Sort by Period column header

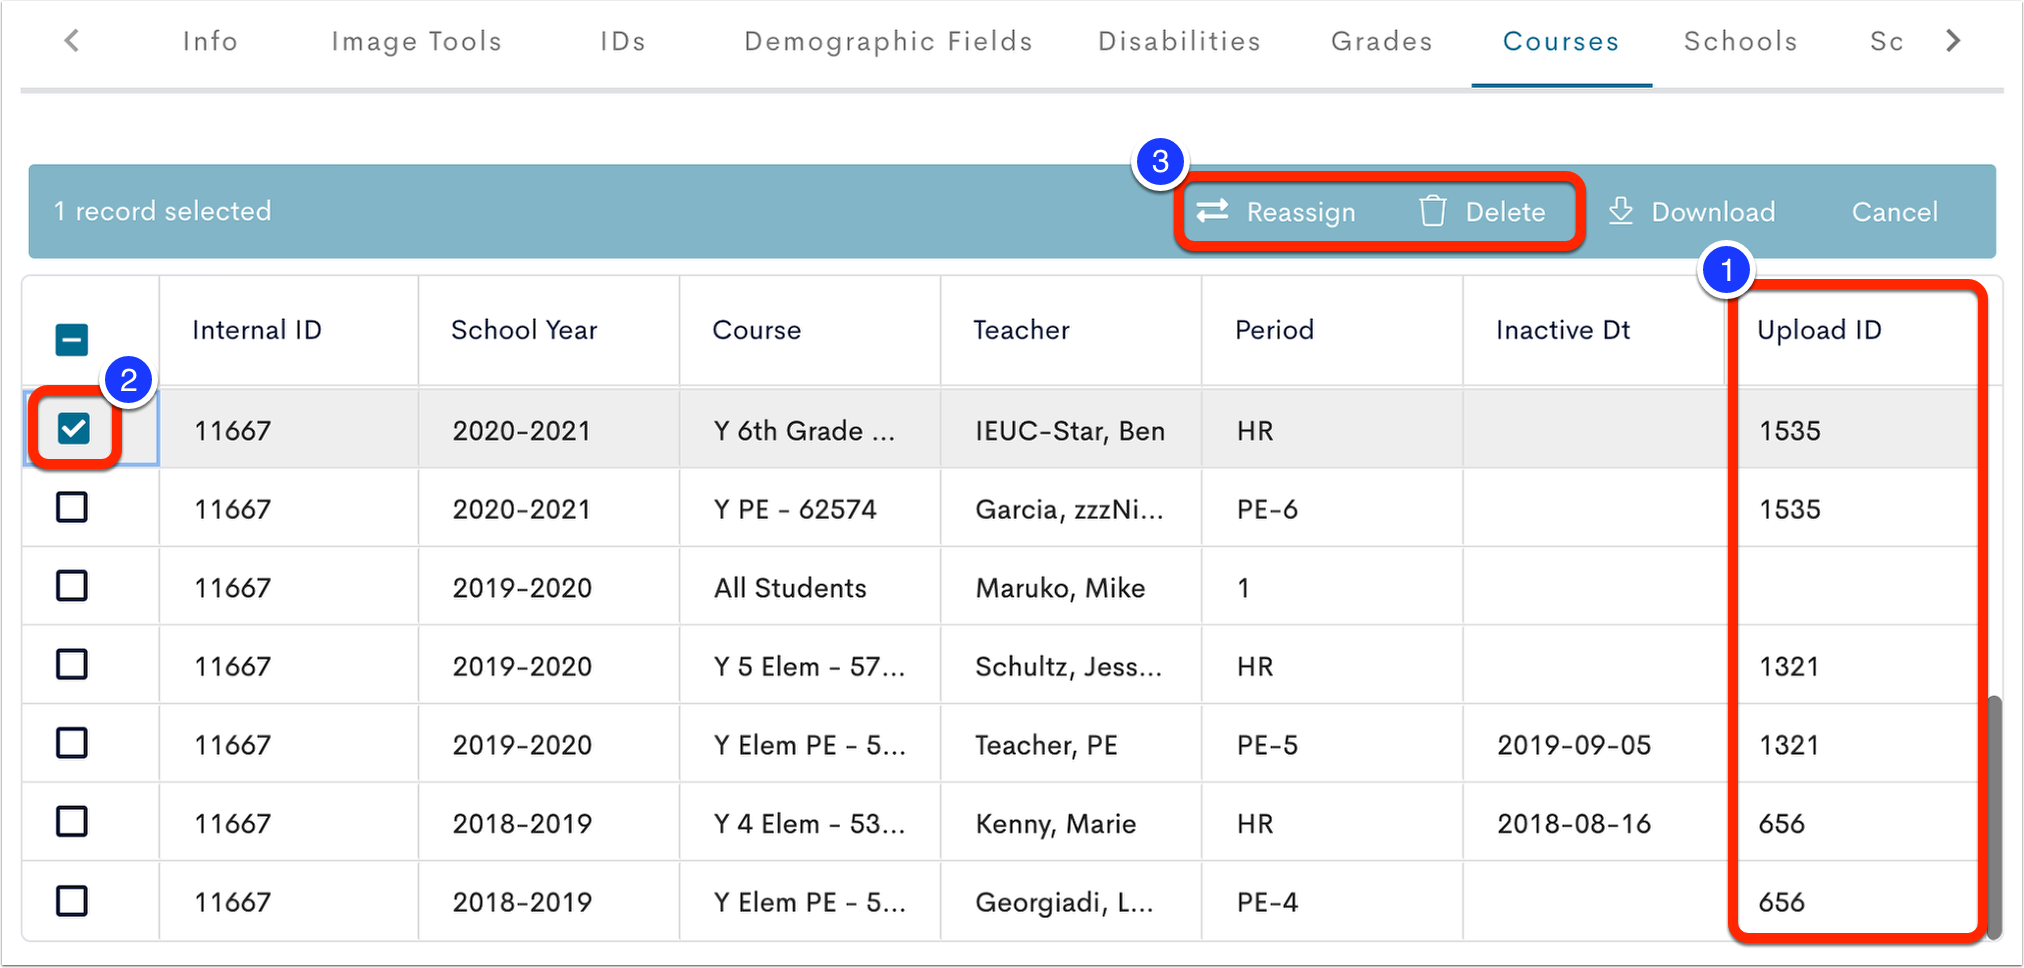[1275, 330]
